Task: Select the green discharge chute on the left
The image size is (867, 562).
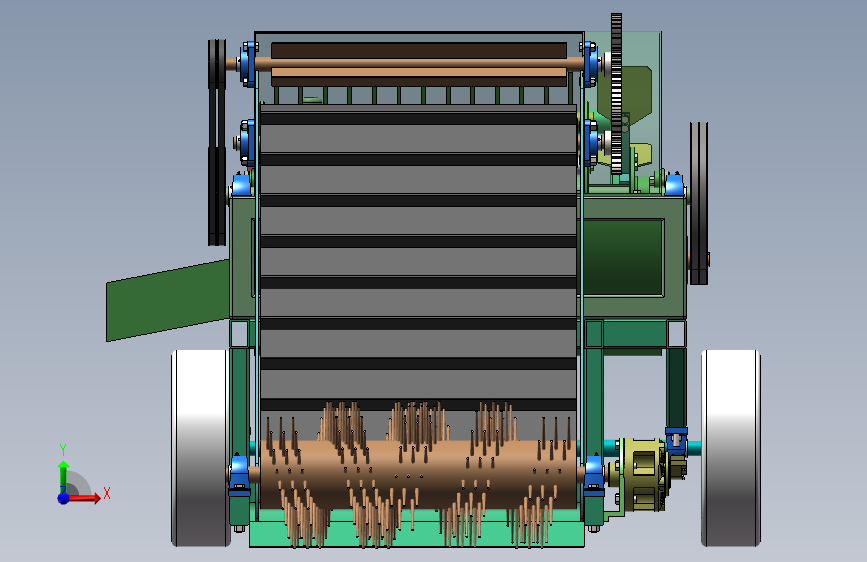Action: tap(168, 300)
